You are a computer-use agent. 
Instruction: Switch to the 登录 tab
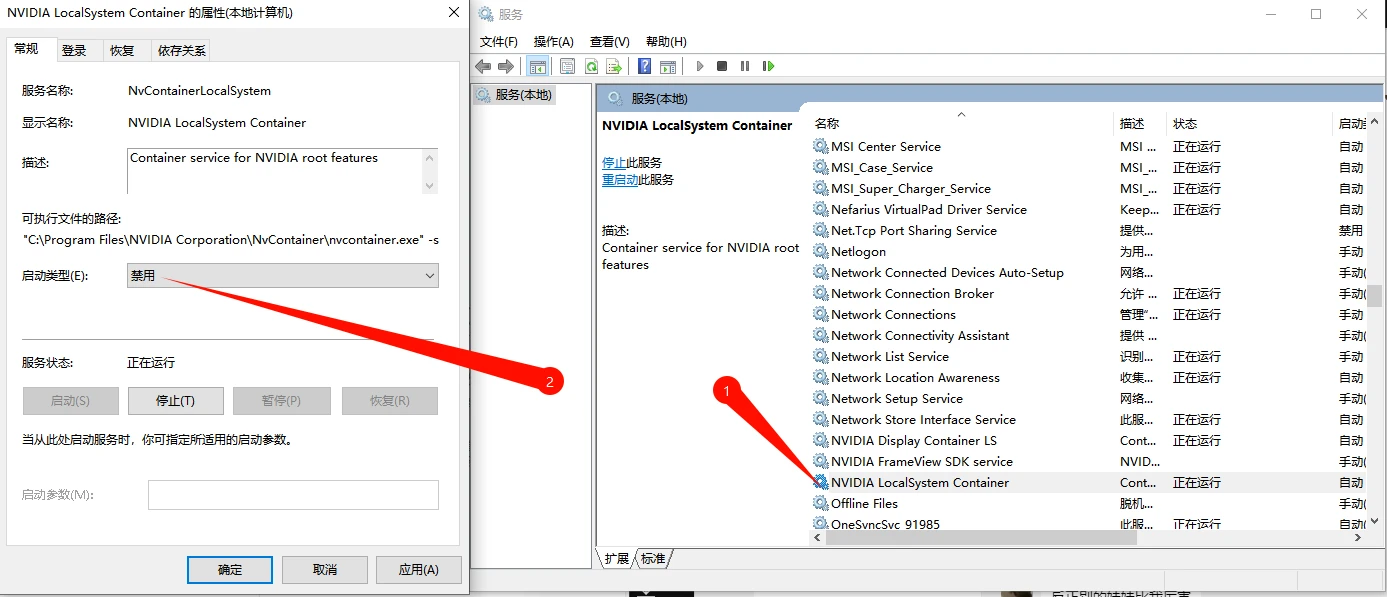(74, 50)
